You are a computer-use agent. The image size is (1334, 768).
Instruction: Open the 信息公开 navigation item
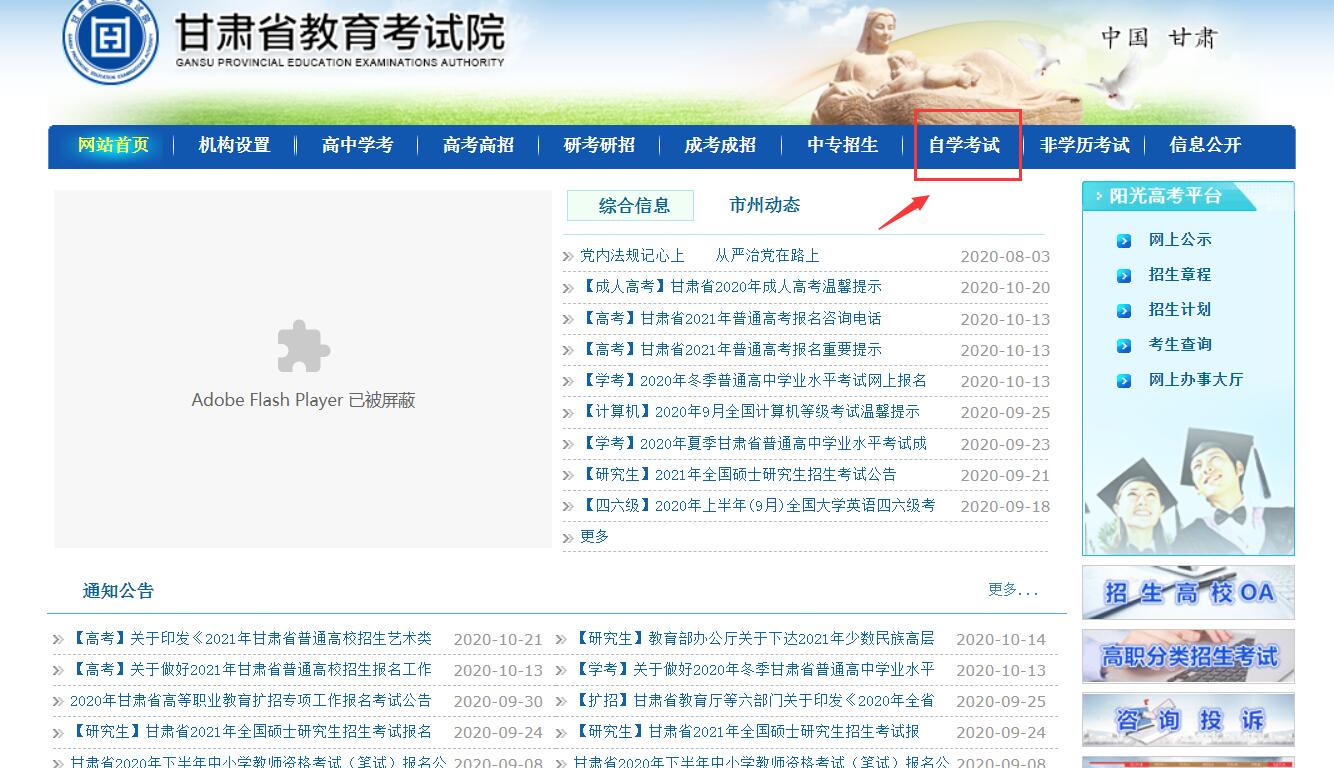click(x=1205, y=146)
